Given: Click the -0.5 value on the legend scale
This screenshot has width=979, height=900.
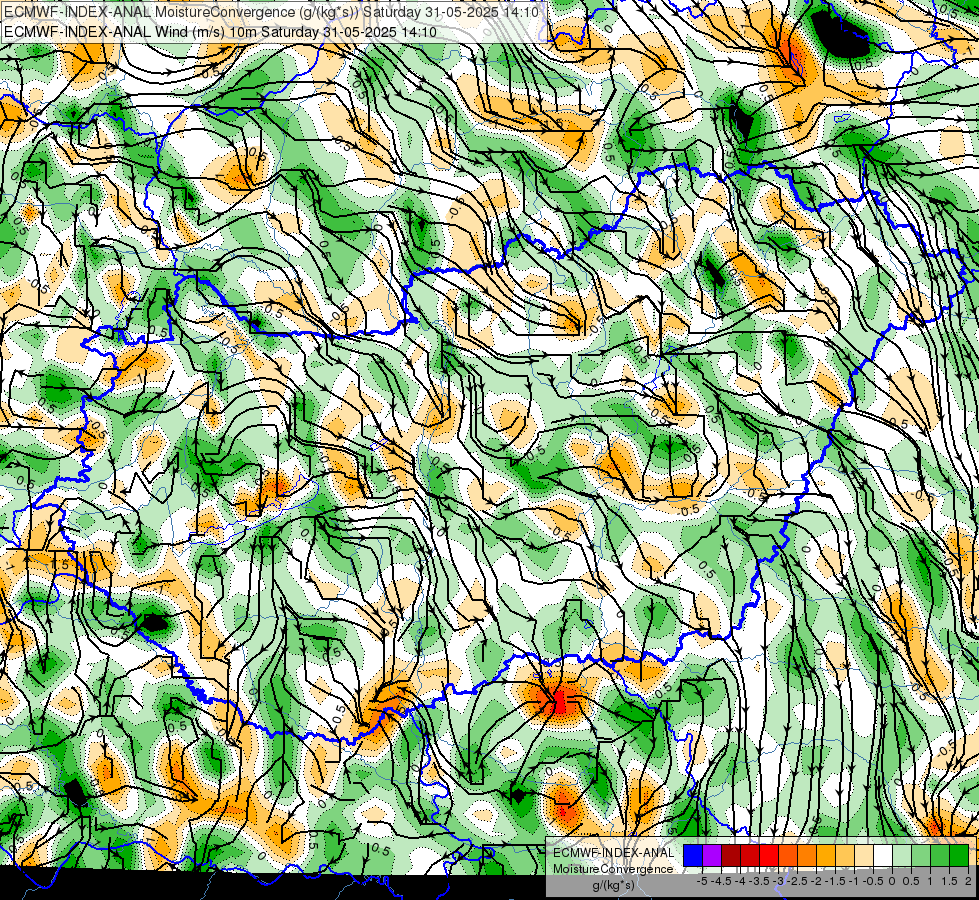Looking at the screenshot, I should pos(873,881).
